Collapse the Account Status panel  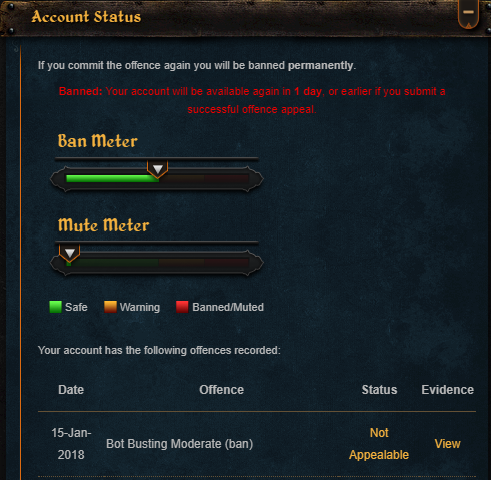click(x=468, y=13)
